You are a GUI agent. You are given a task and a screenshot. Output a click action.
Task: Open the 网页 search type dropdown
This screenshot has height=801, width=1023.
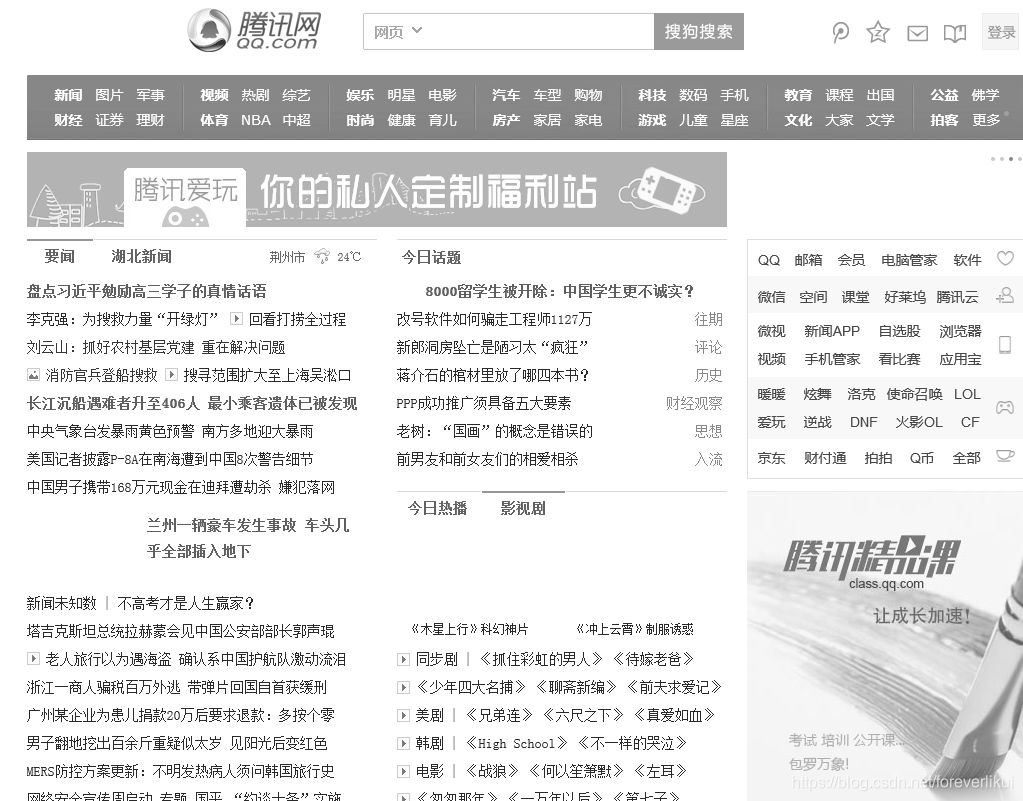pos(398,31)
